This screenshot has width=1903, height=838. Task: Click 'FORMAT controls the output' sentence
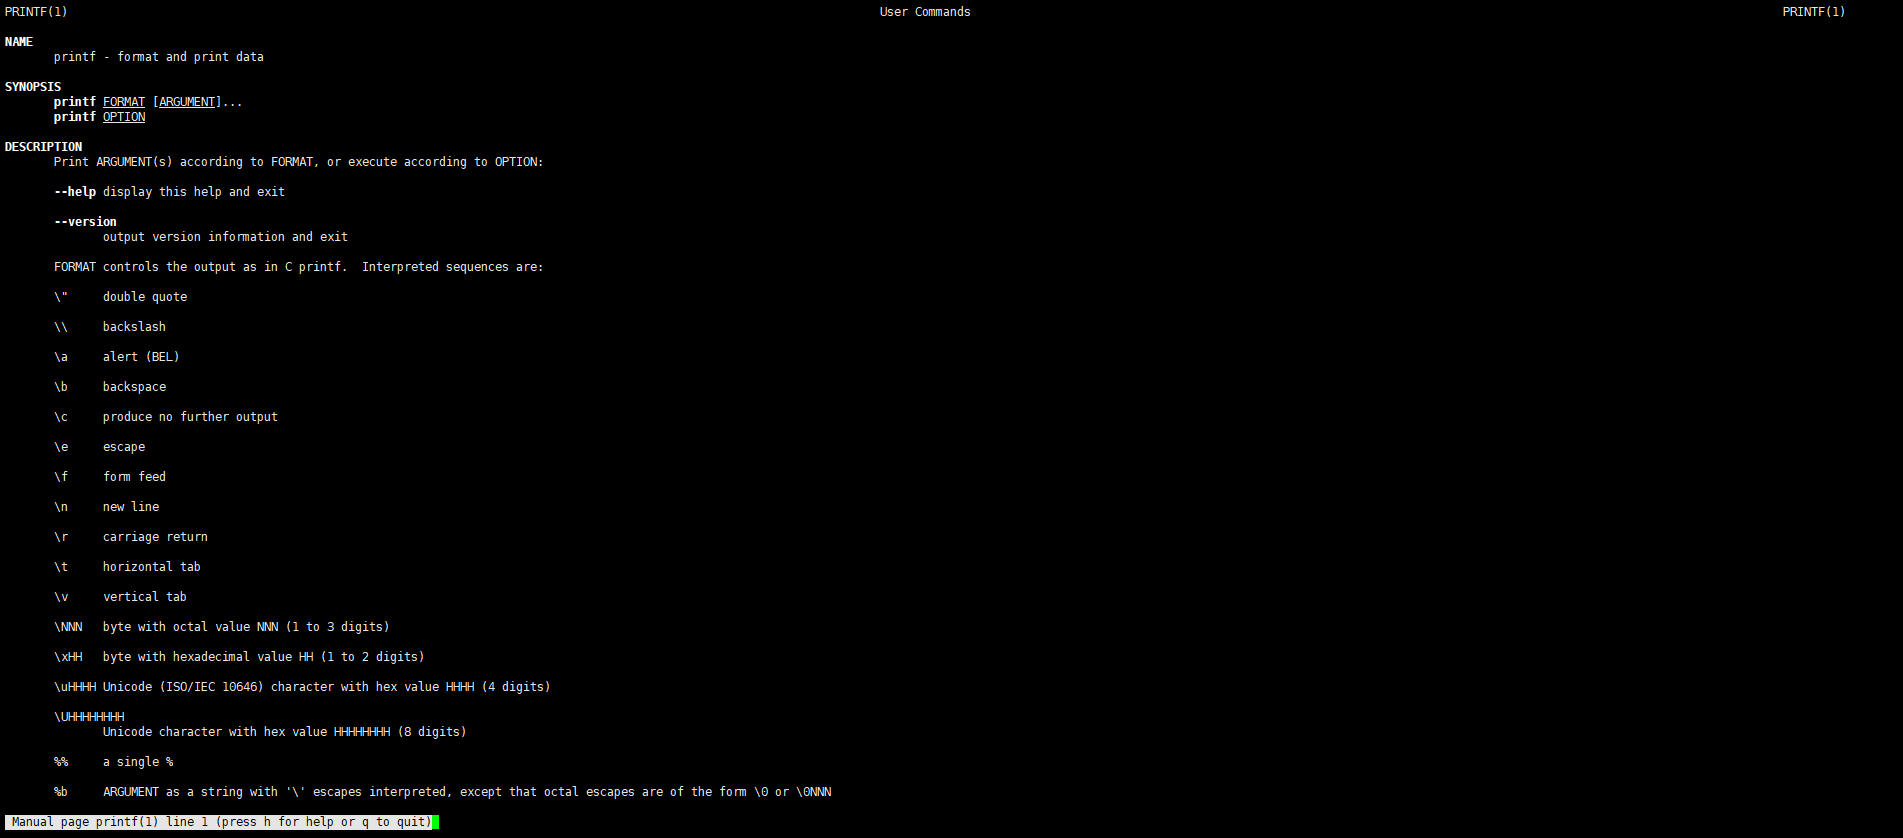pyautogui.click(x=299, y=267)
